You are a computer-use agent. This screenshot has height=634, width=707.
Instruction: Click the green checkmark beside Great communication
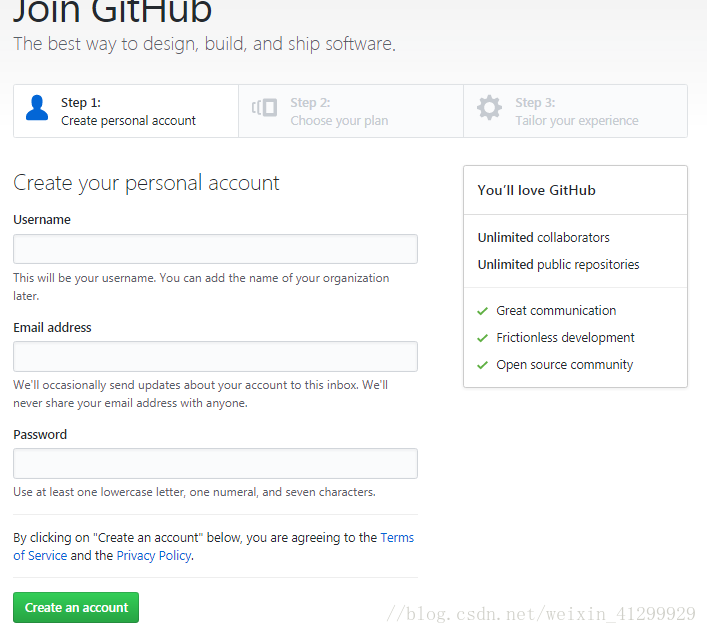pyautogui.click(x=482, y=311)
